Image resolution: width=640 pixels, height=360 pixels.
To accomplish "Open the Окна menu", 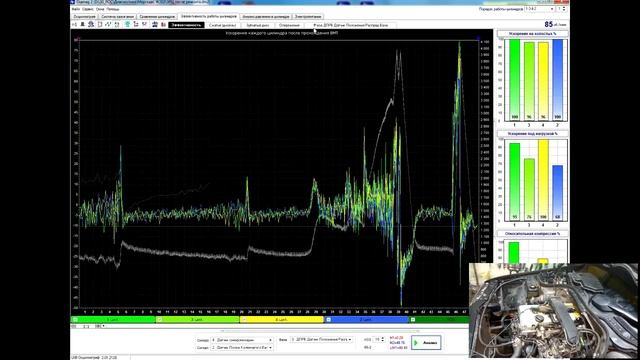I will pos(100,9).
